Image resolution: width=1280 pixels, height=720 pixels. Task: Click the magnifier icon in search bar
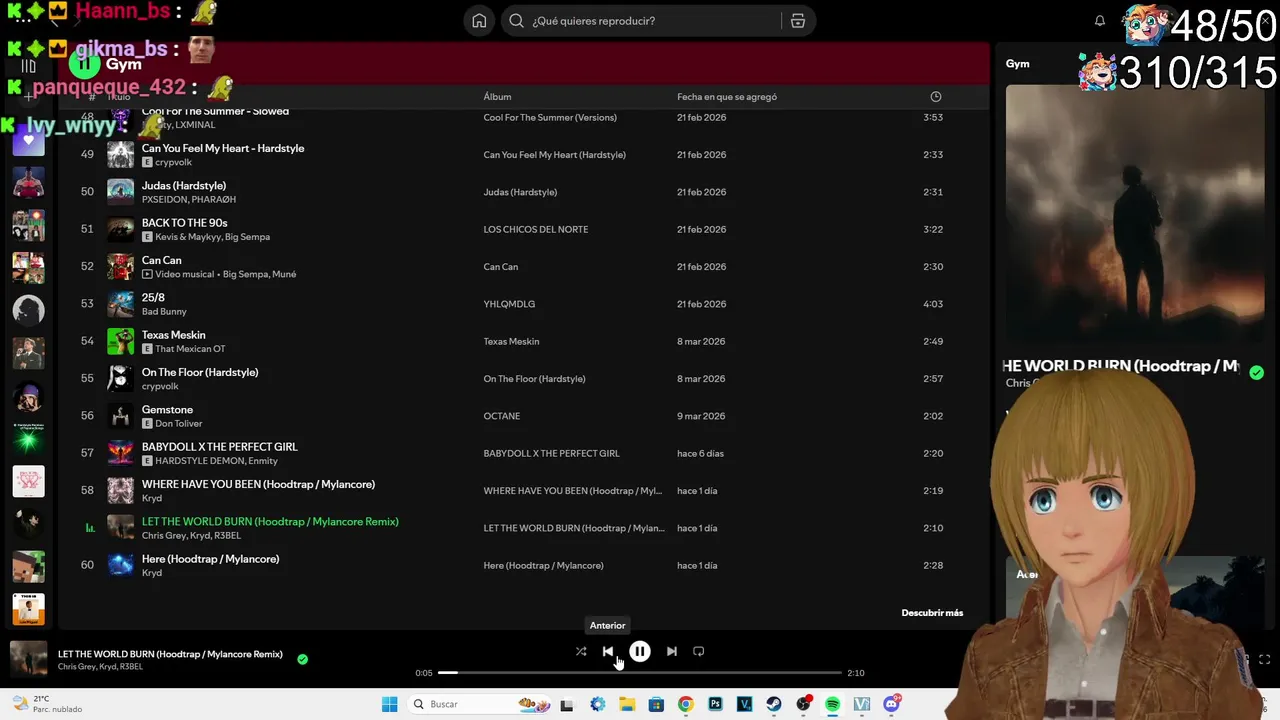pos(516,21)
